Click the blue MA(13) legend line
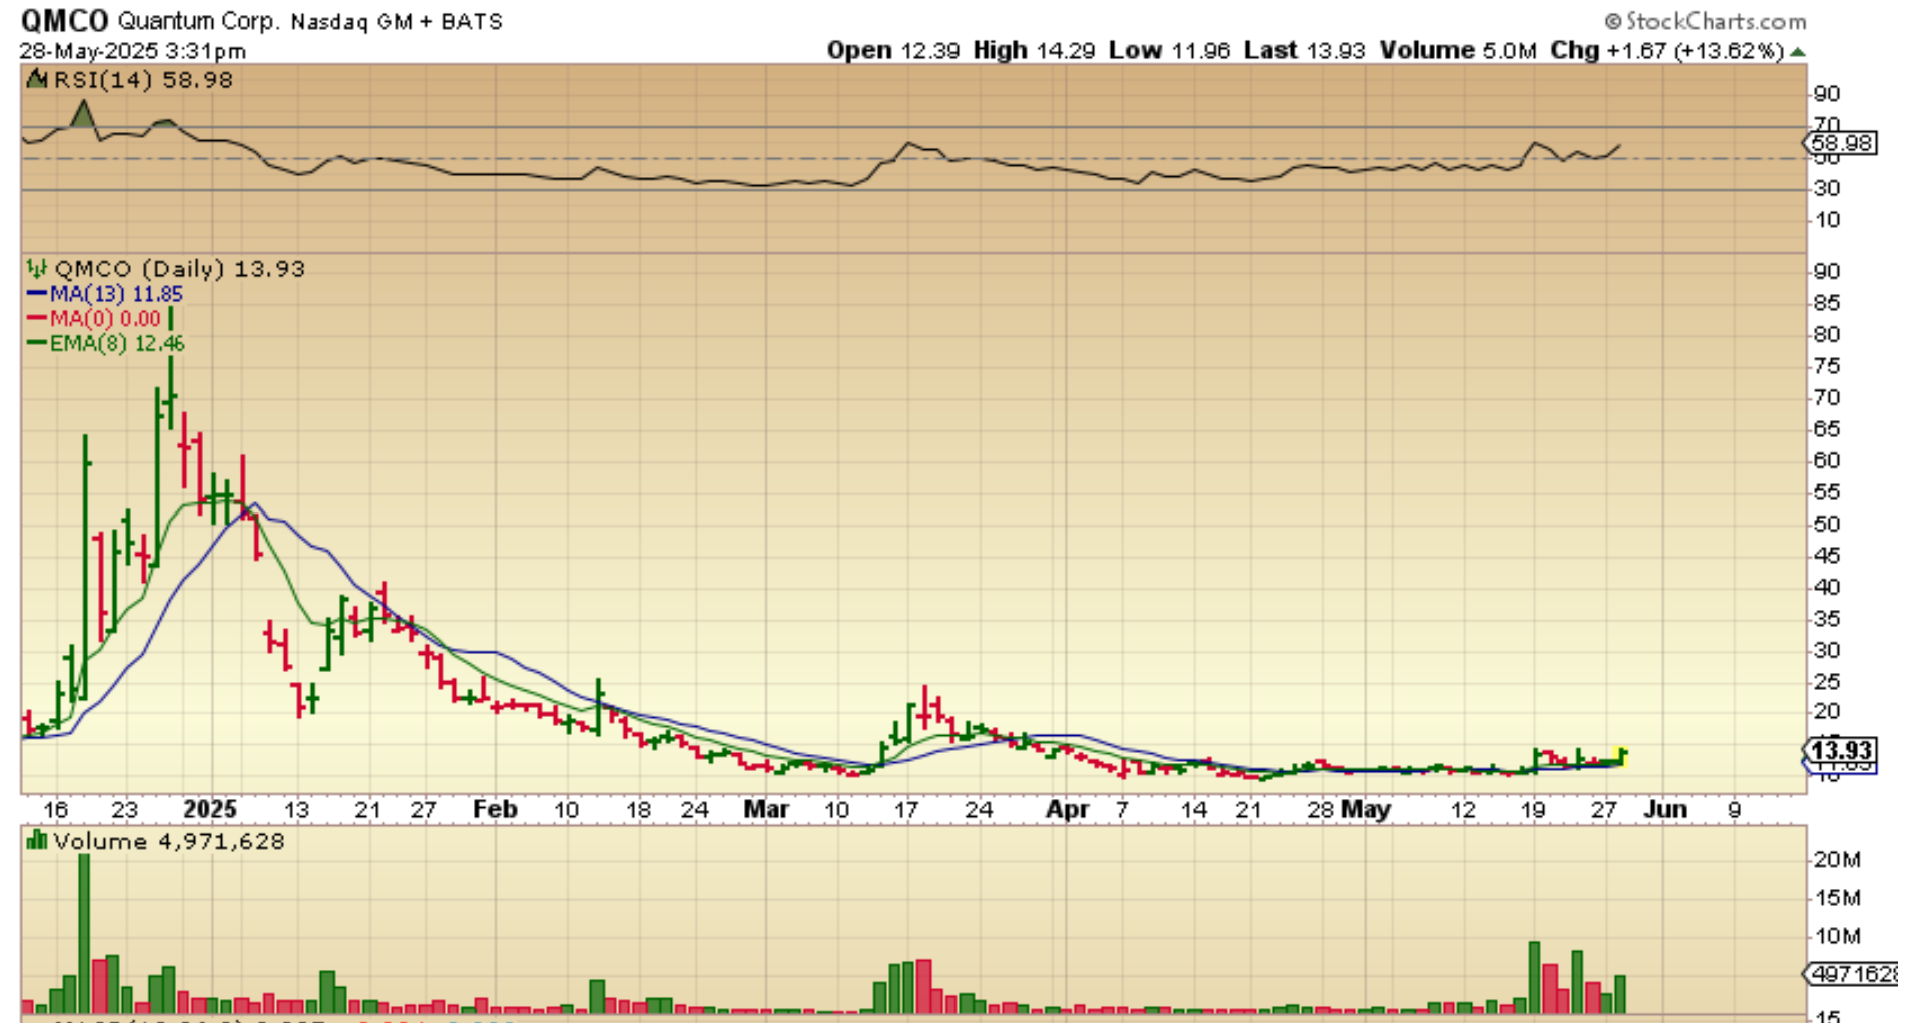Viewport: 1905px width, 1023px height. point(37,294)
